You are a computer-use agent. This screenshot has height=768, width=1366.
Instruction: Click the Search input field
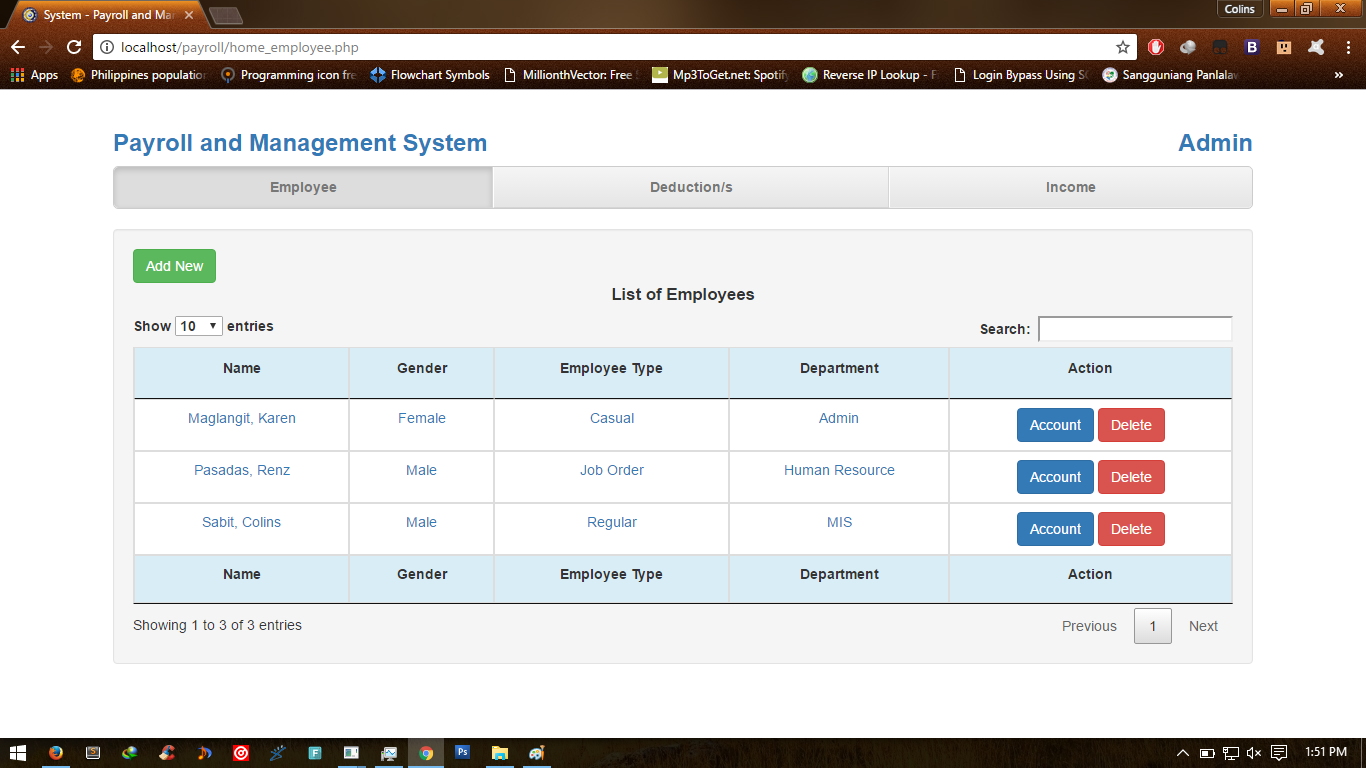(1135, 328)
